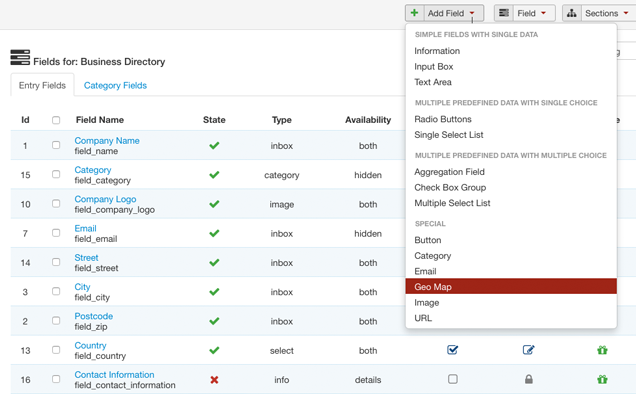The width and height of the screenshot is (636, 394).
Task: Tick the checkbox for Company Logo row
Action: pos(56,203)
